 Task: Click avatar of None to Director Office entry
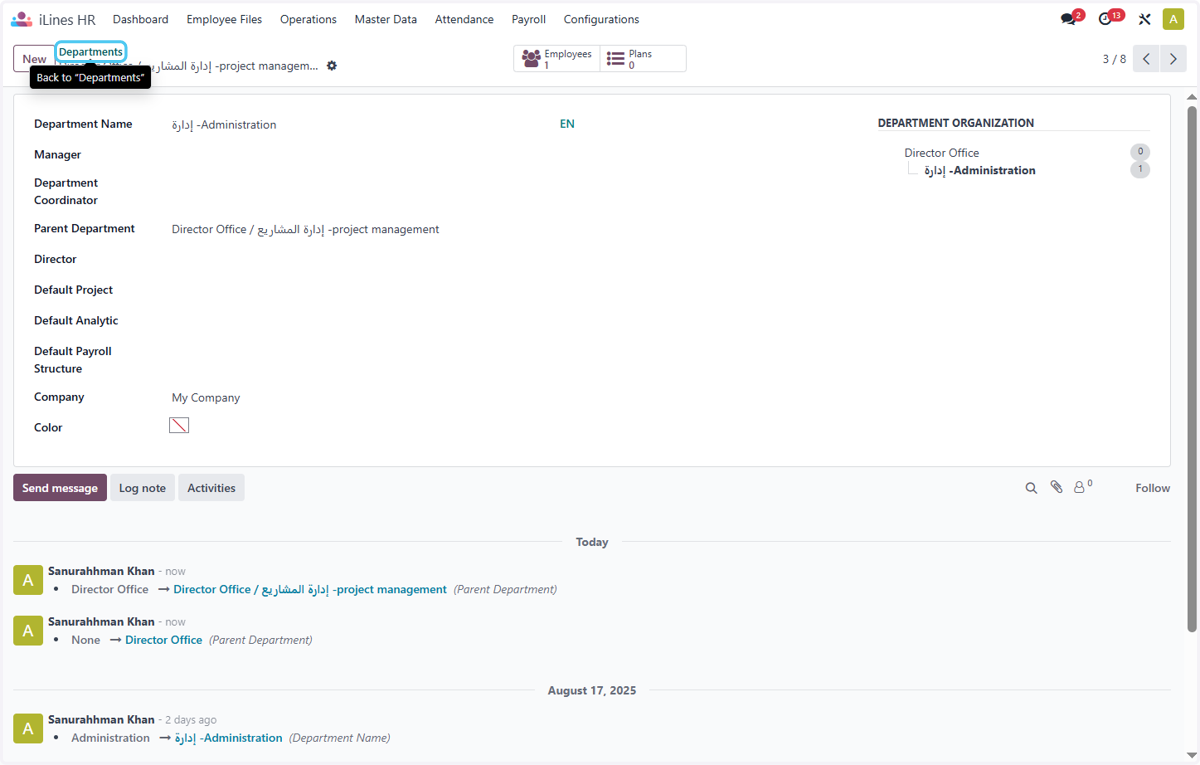28,630
